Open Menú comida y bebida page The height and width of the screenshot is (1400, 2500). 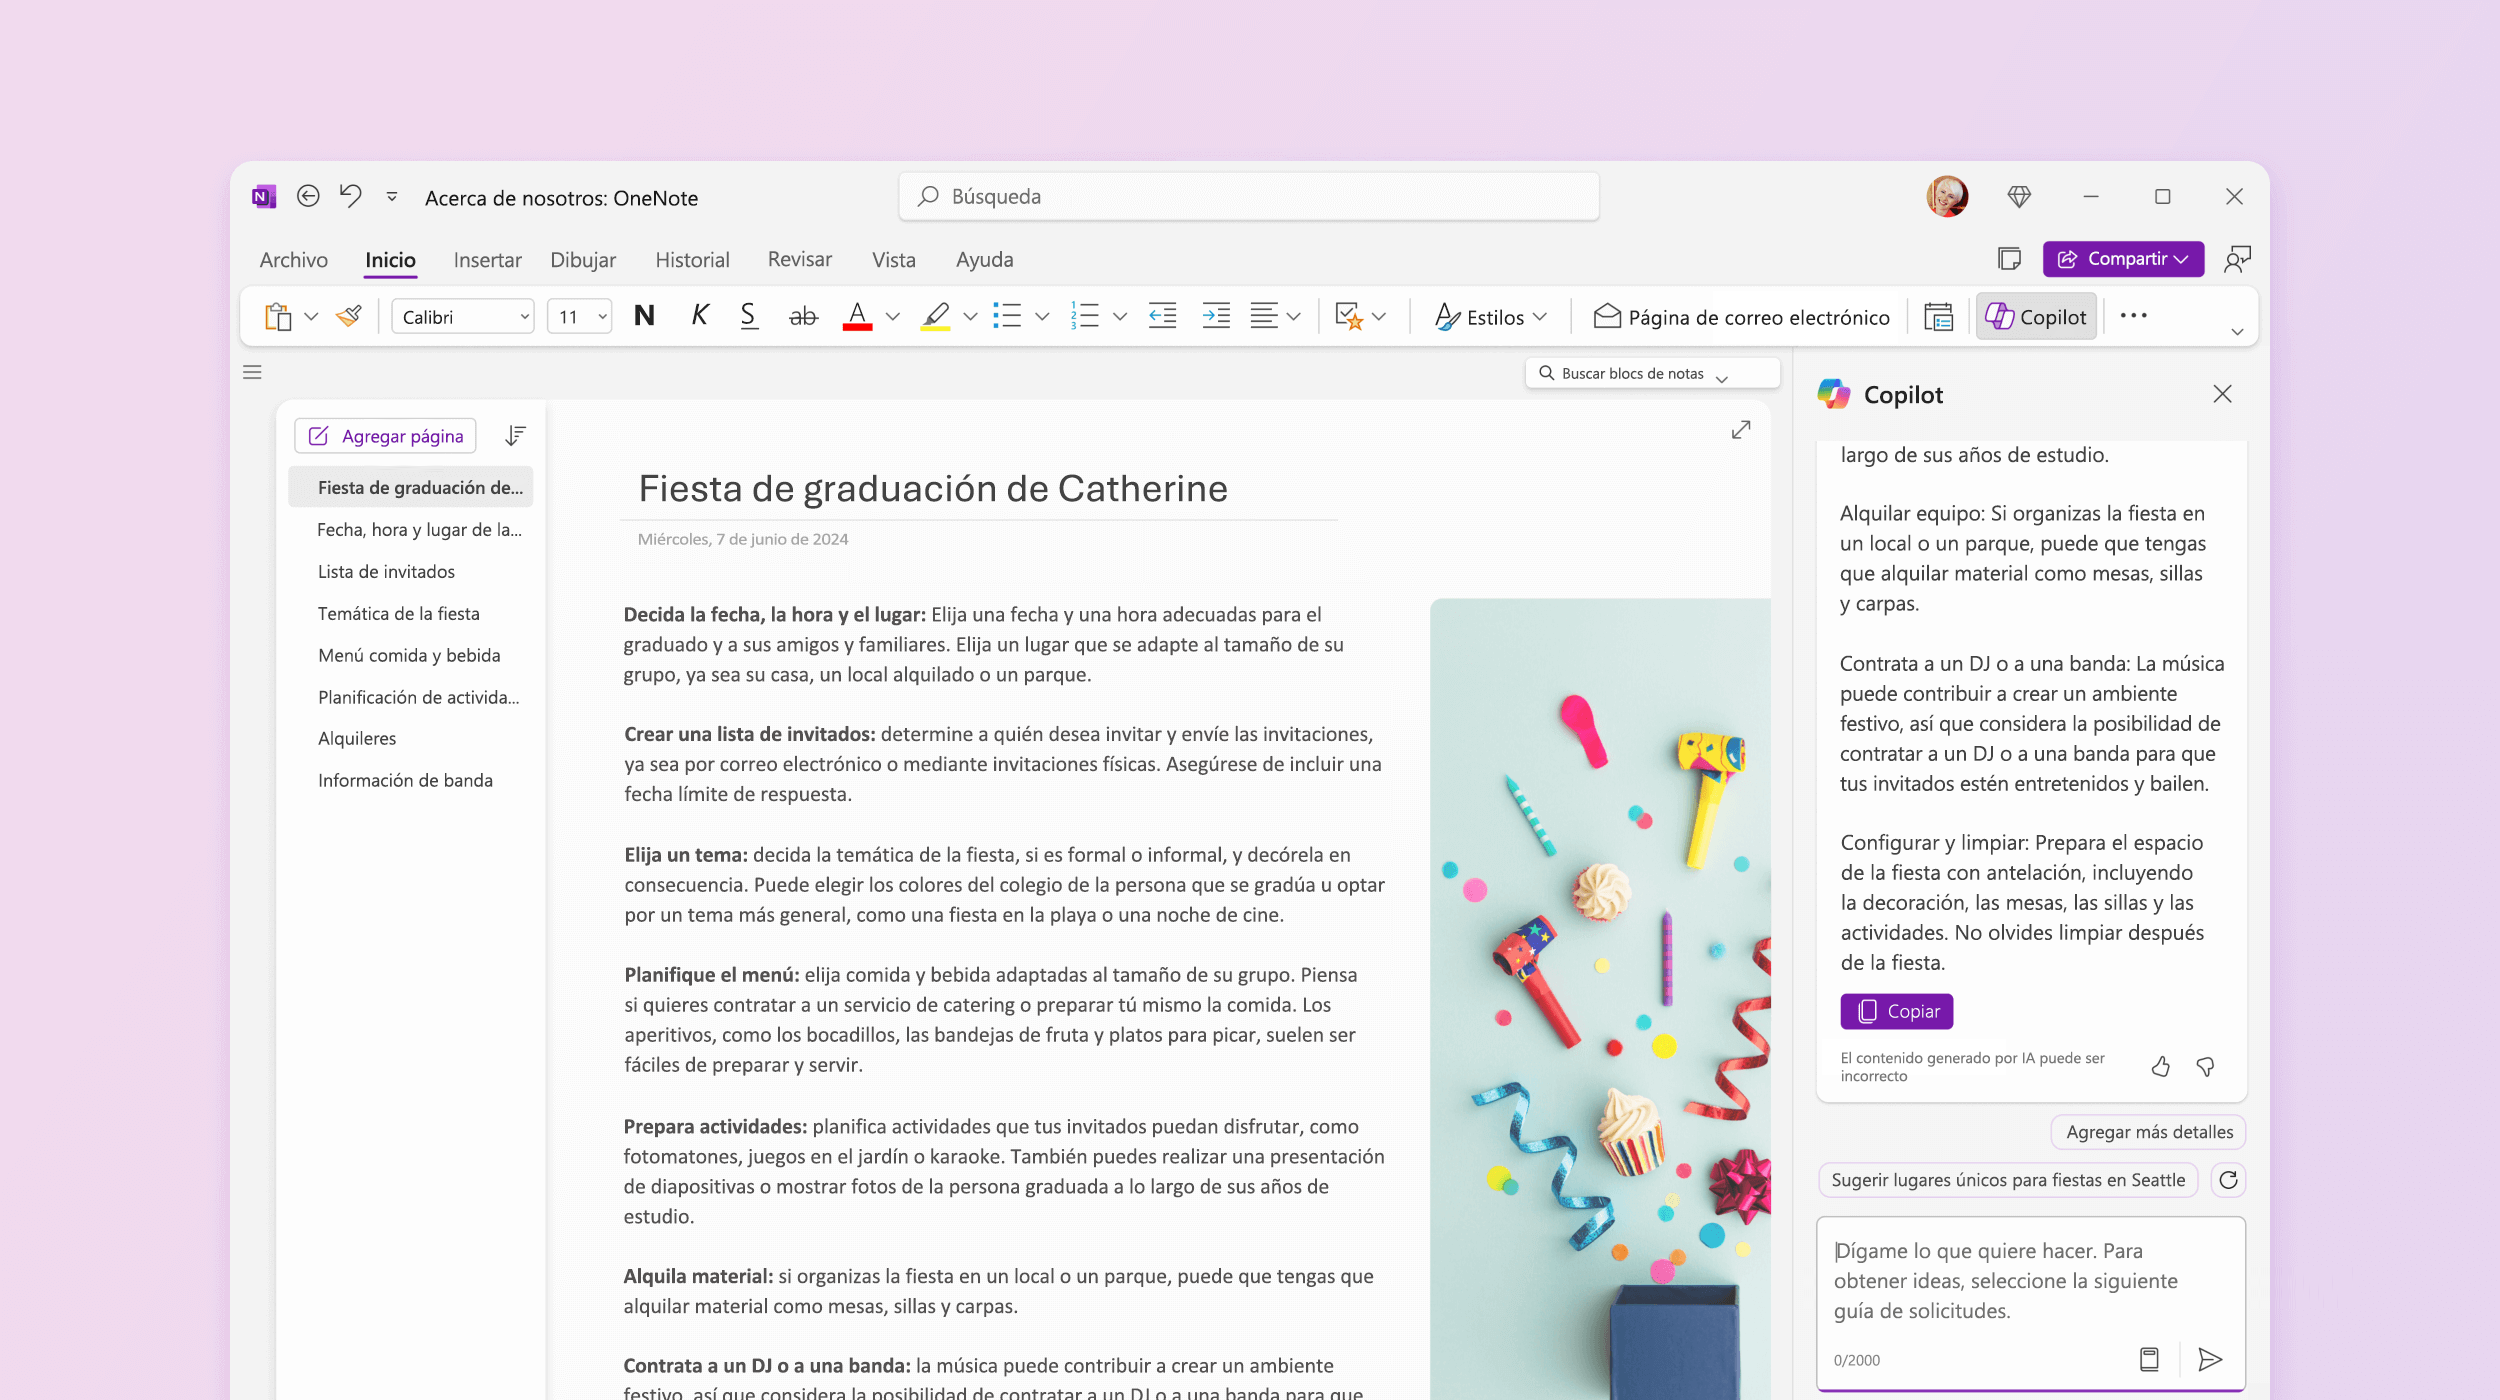pos(411,656)
